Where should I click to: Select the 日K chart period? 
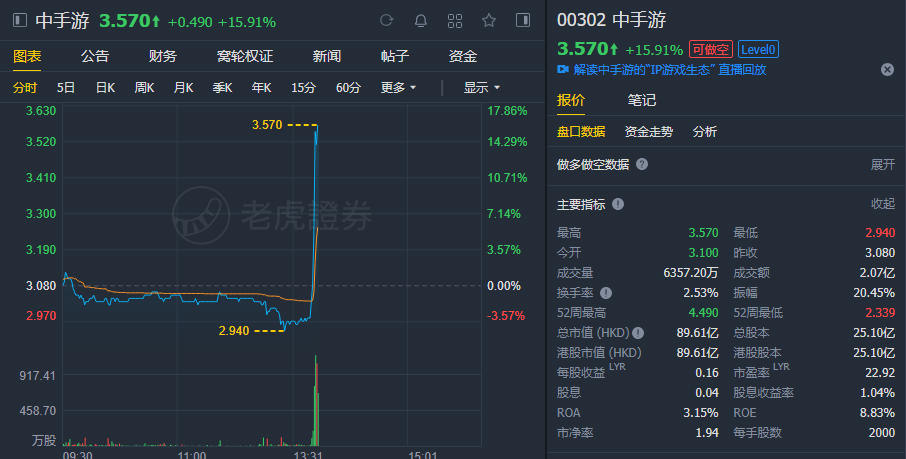[x=105, y=87]
